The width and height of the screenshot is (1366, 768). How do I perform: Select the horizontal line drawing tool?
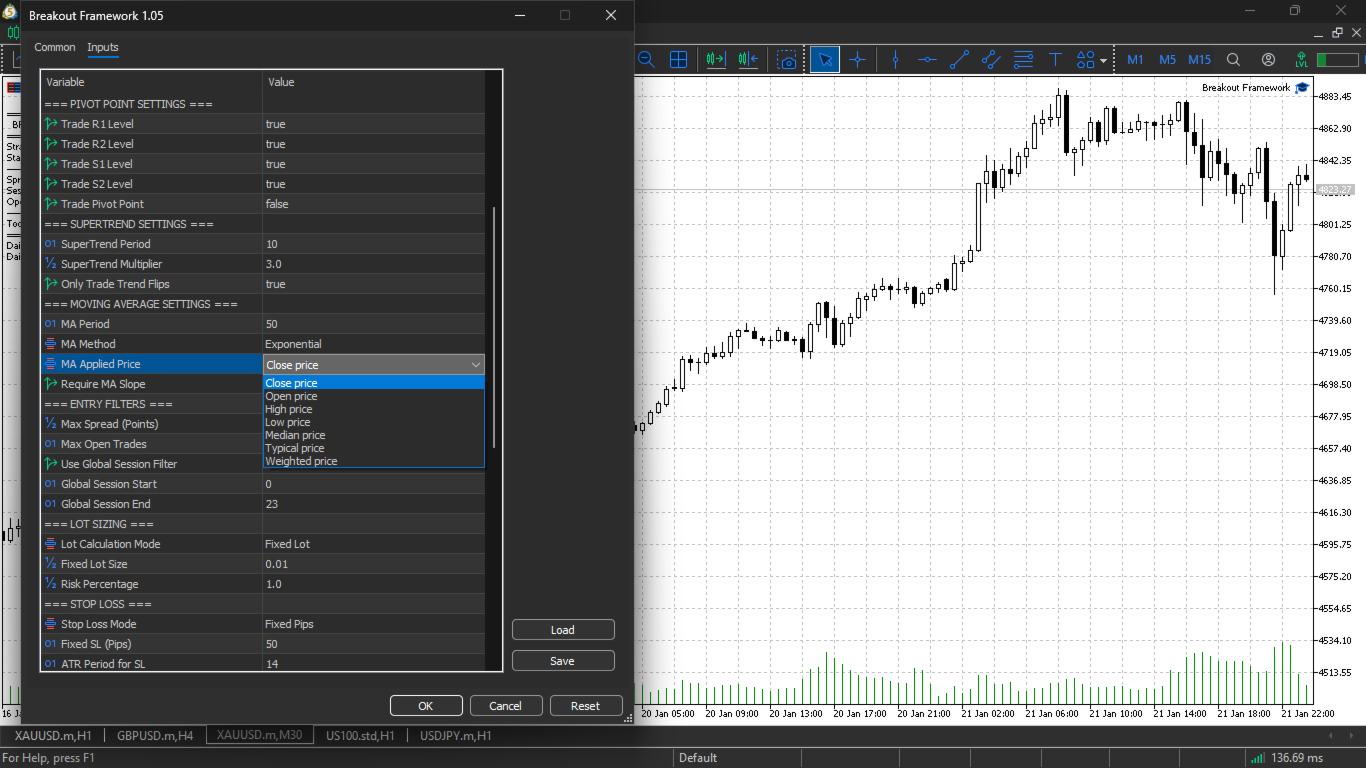point(927,60)
